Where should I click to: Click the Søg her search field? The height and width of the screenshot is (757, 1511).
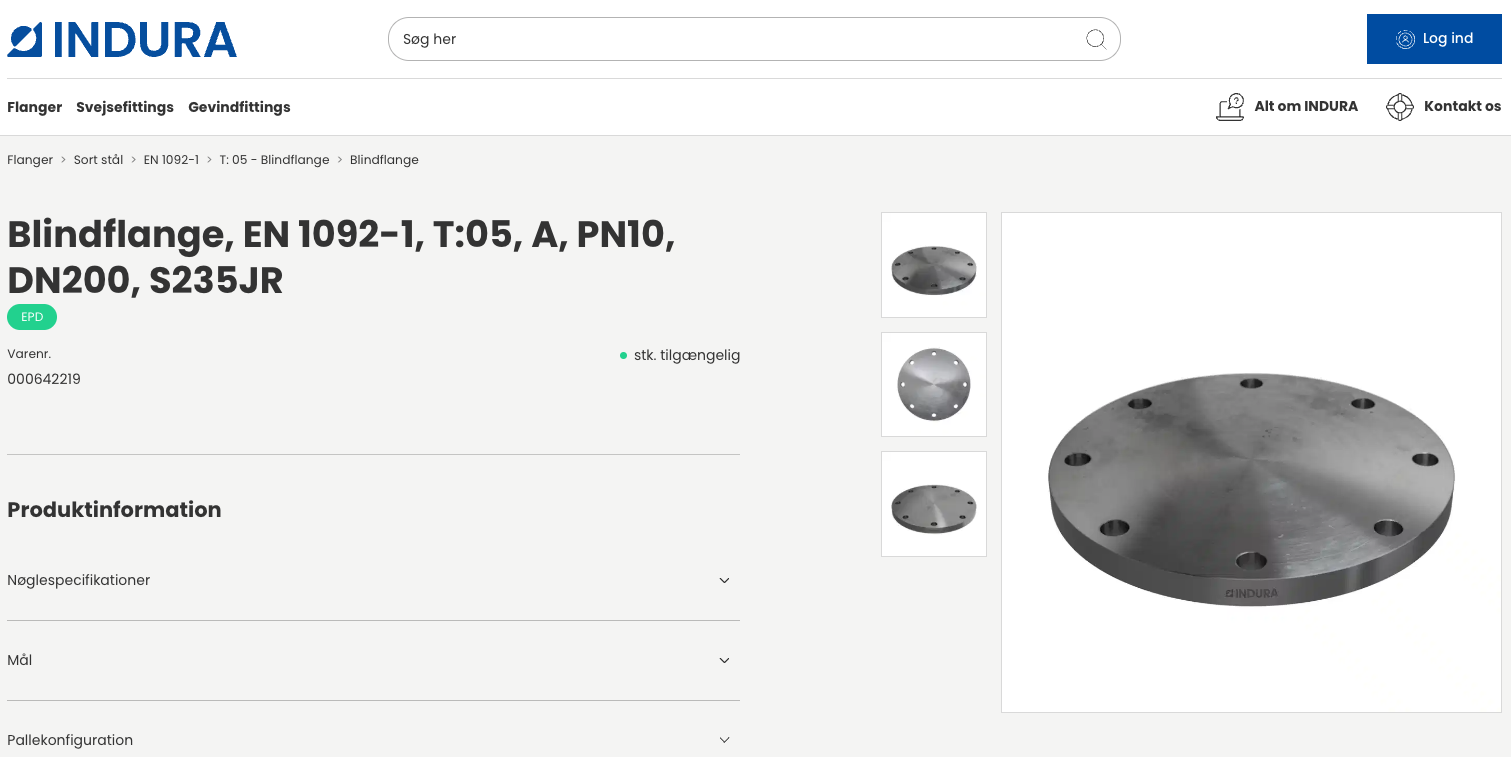pos(735,39)
